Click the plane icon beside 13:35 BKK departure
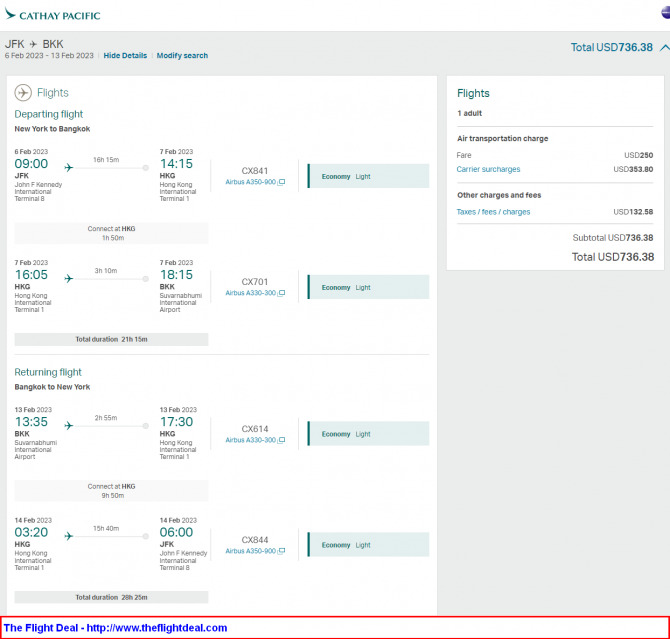The height and width of the screenshot is (639, 670). (69, 426)
